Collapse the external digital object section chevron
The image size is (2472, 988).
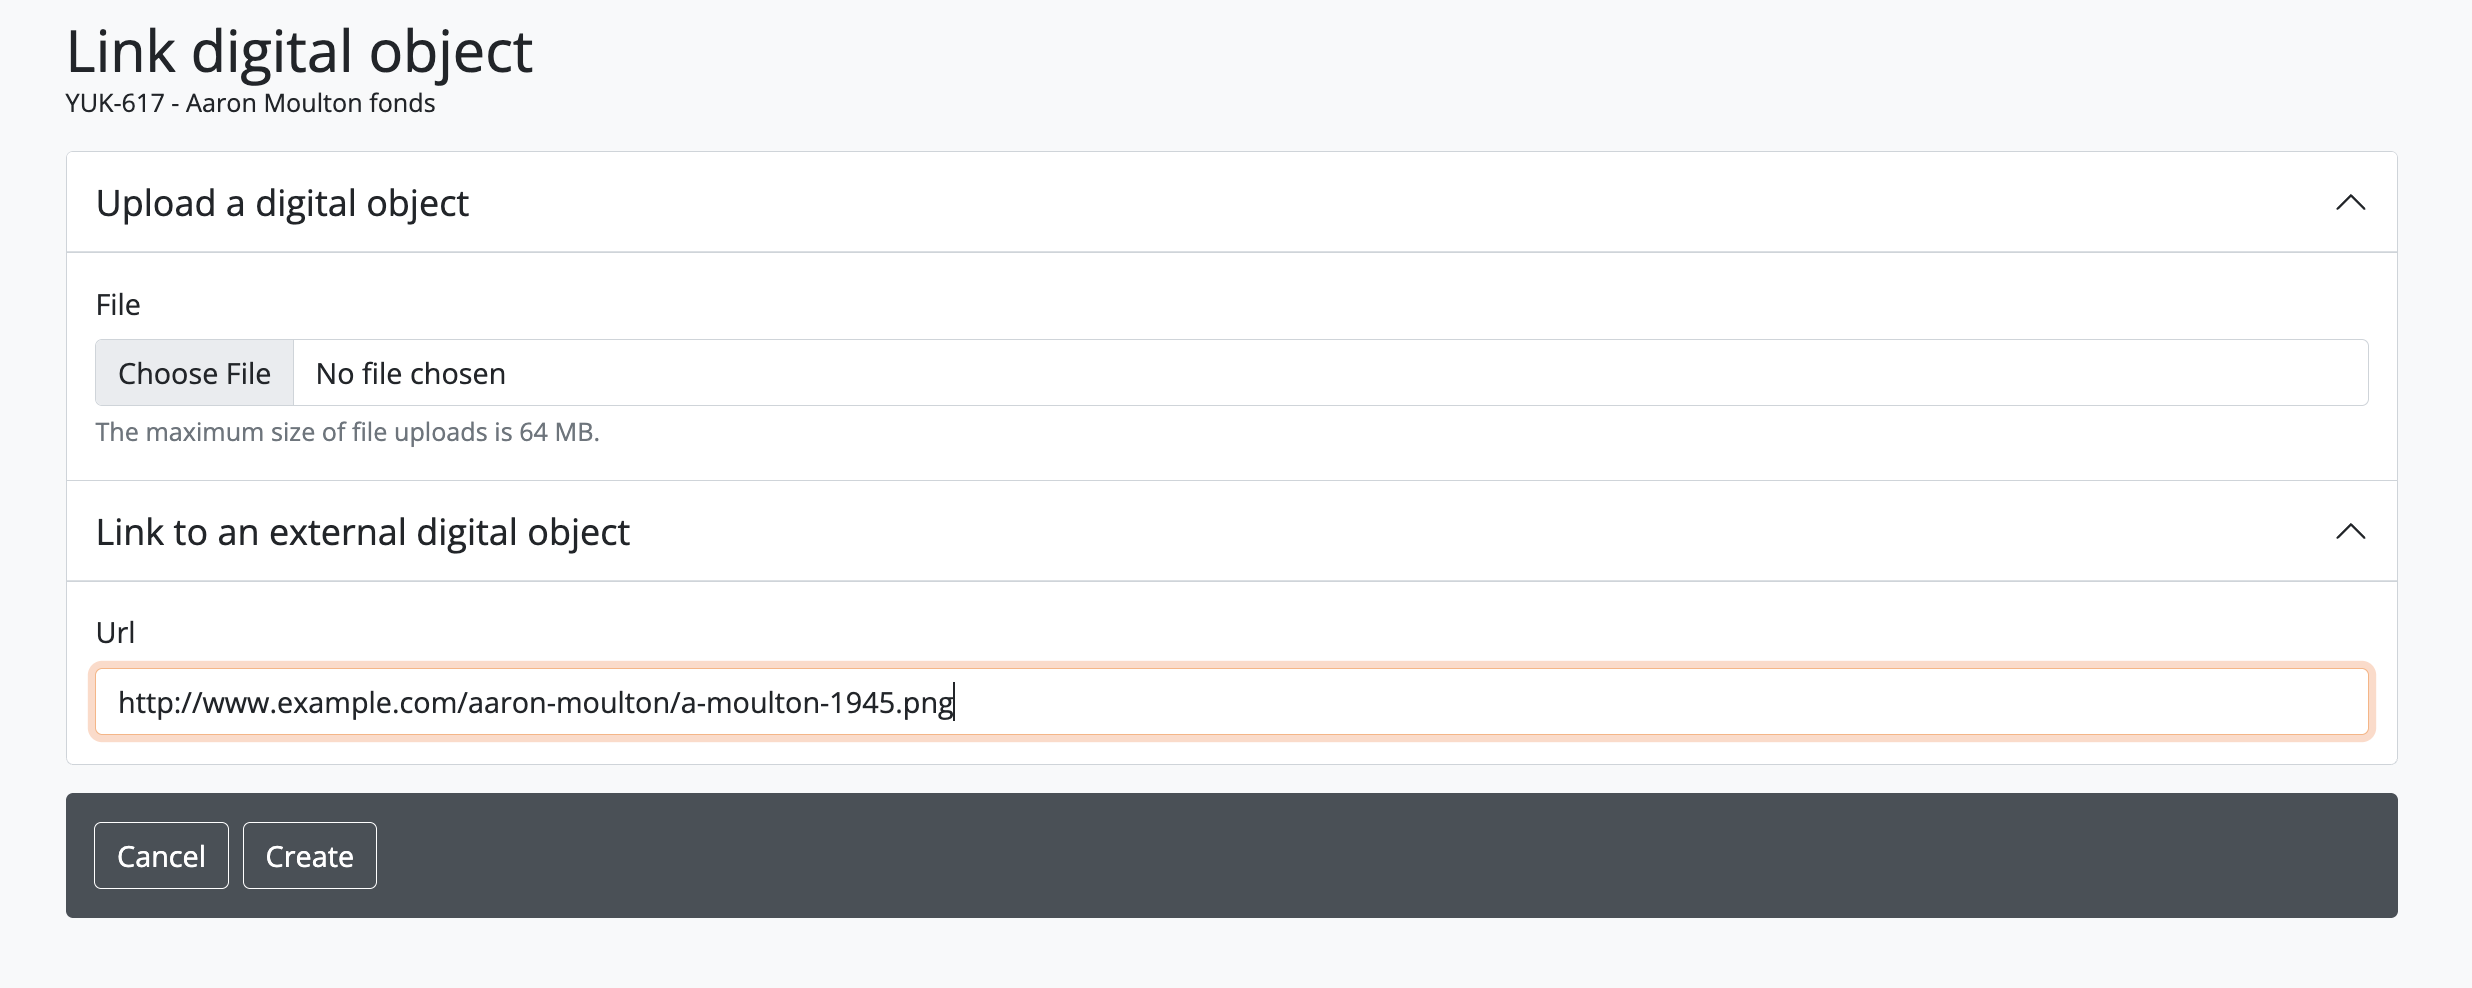[x=2350, y=532]
